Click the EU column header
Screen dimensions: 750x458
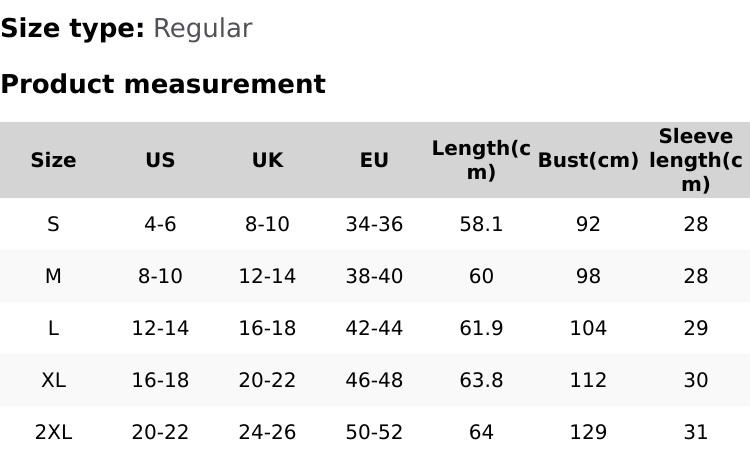(x=374, y=160)
